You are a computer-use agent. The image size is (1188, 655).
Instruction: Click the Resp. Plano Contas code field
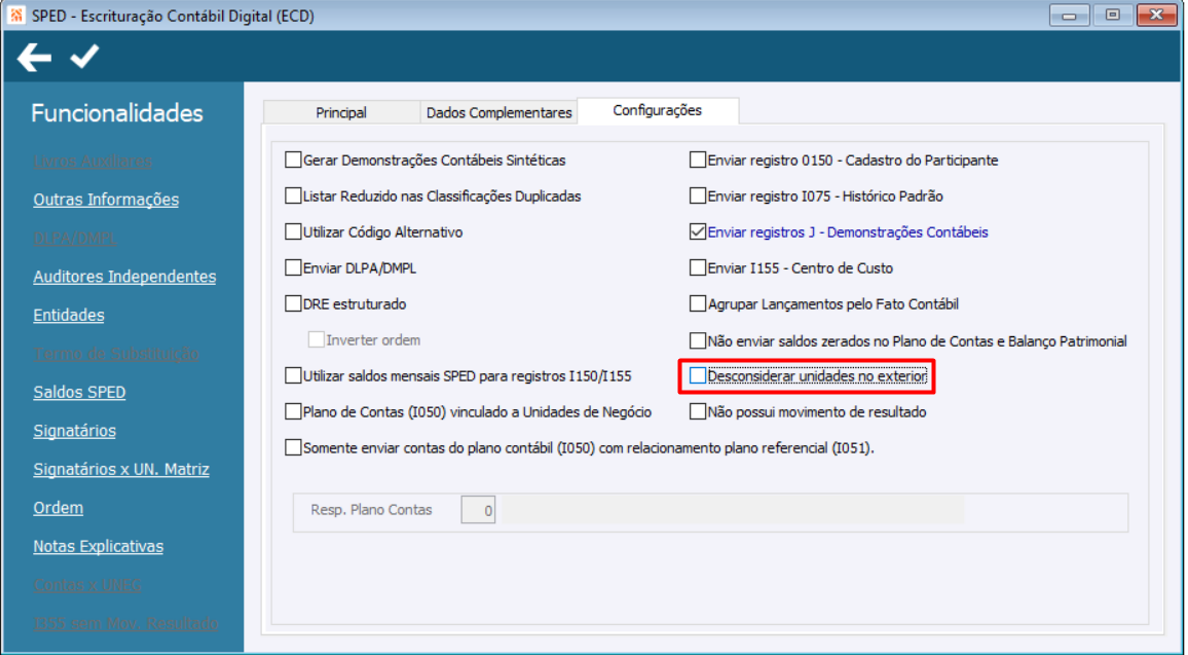pyautogui.click(x=478, y=510)
